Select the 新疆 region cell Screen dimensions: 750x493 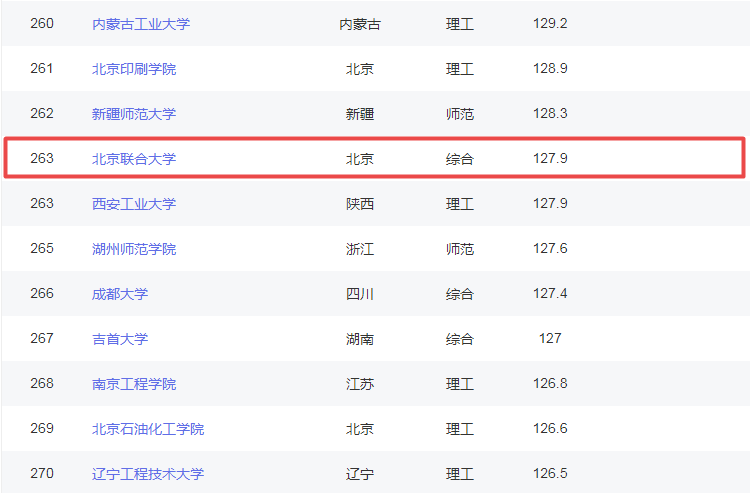tap(360, 114)
